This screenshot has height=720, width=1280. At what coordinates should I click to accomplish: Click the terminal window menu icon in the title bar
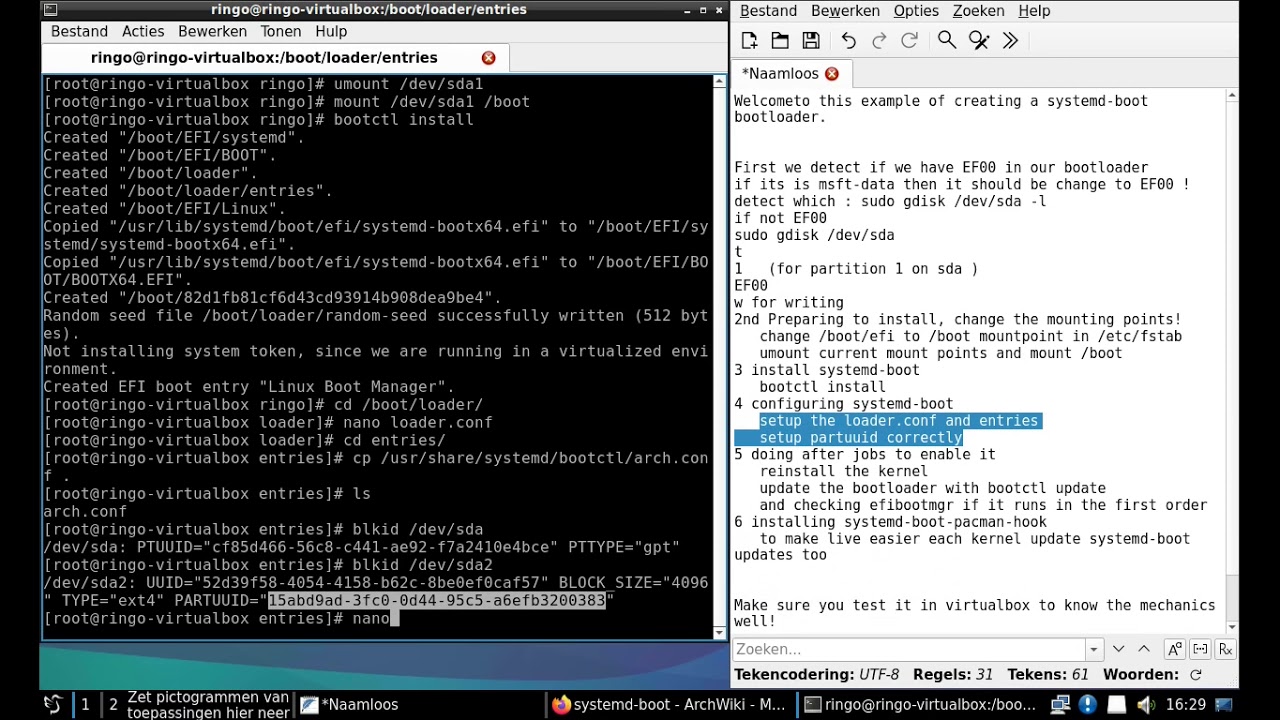coord(51,10)
